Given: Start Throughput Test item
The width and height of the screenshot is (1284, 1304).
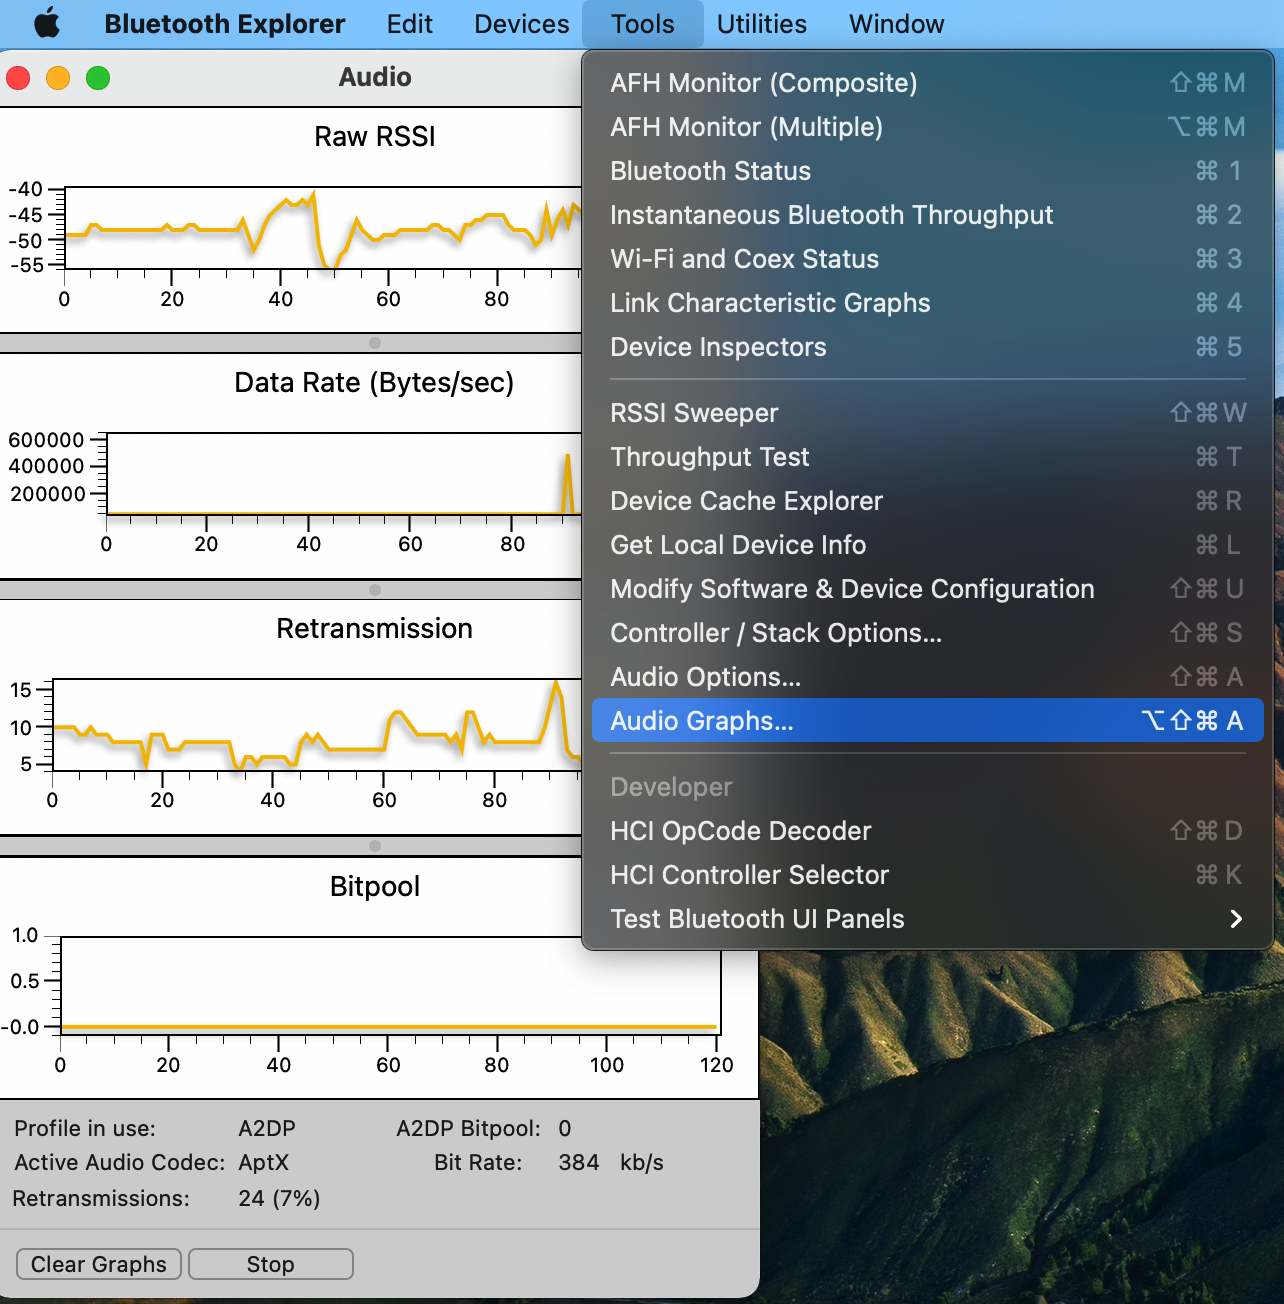Looking at the screenshot, I should pyautogui.click(x=928, y=457).
